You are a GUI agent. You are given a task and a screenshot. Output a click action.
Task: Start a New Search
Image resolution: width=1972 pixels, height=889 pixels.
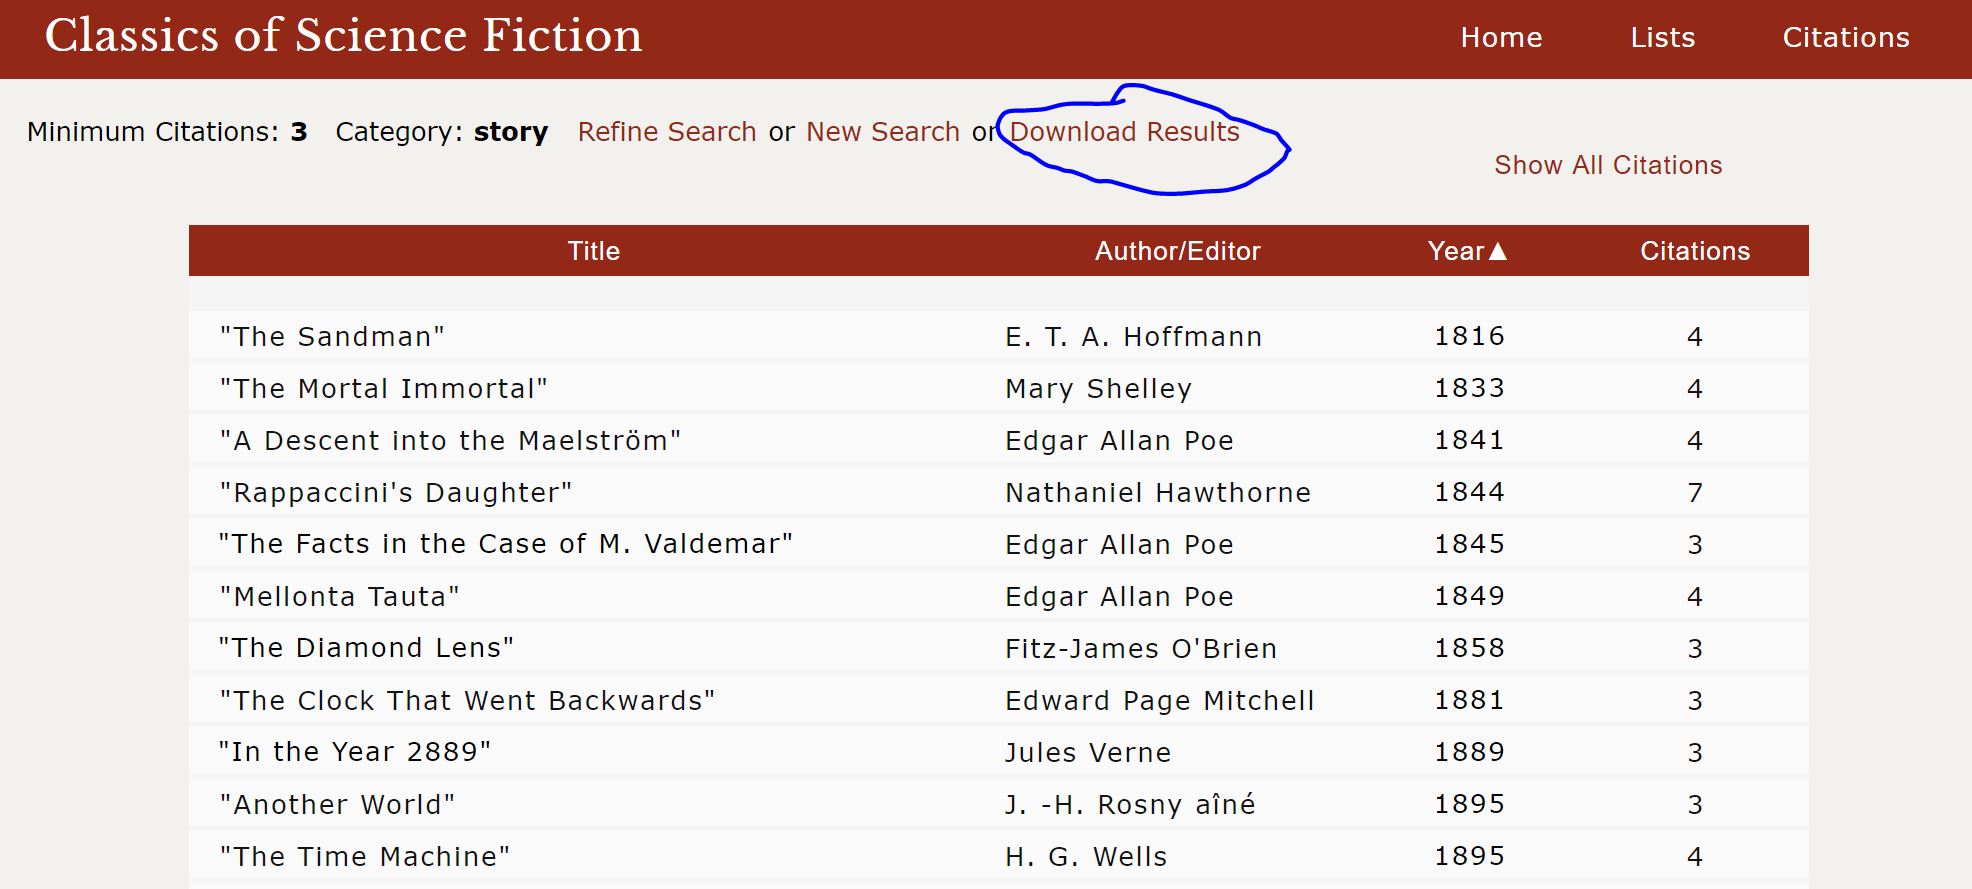click(x=882, y=132)
